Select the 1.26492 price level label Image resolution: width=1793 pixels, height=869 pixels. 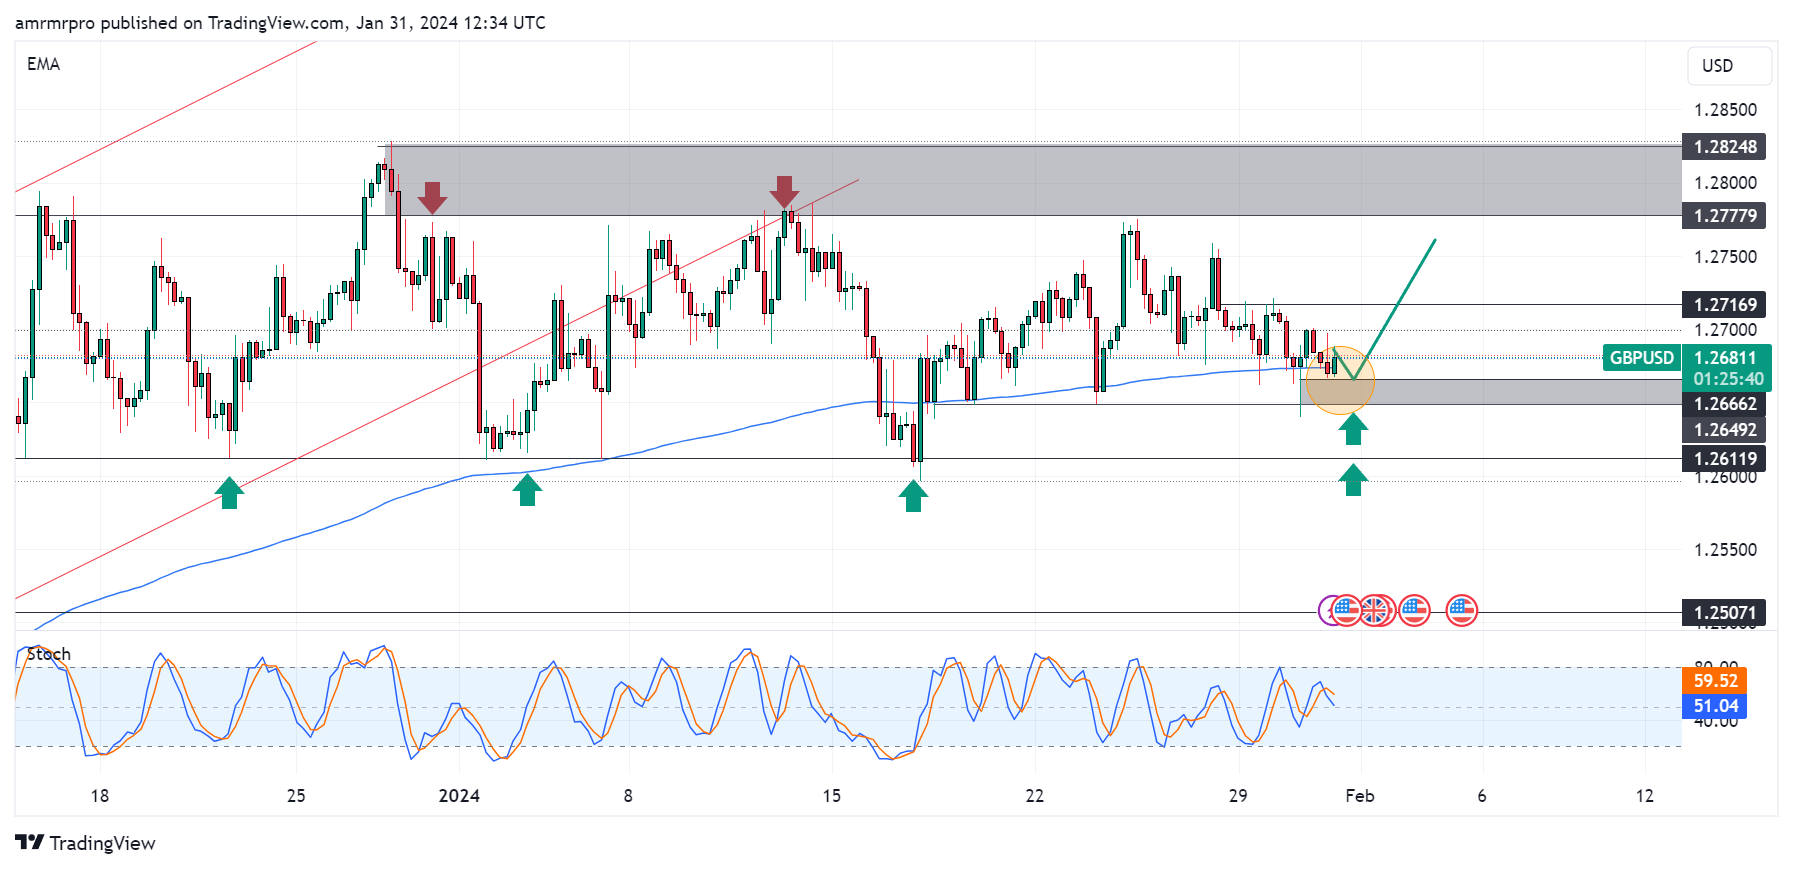coord(1724,430)
